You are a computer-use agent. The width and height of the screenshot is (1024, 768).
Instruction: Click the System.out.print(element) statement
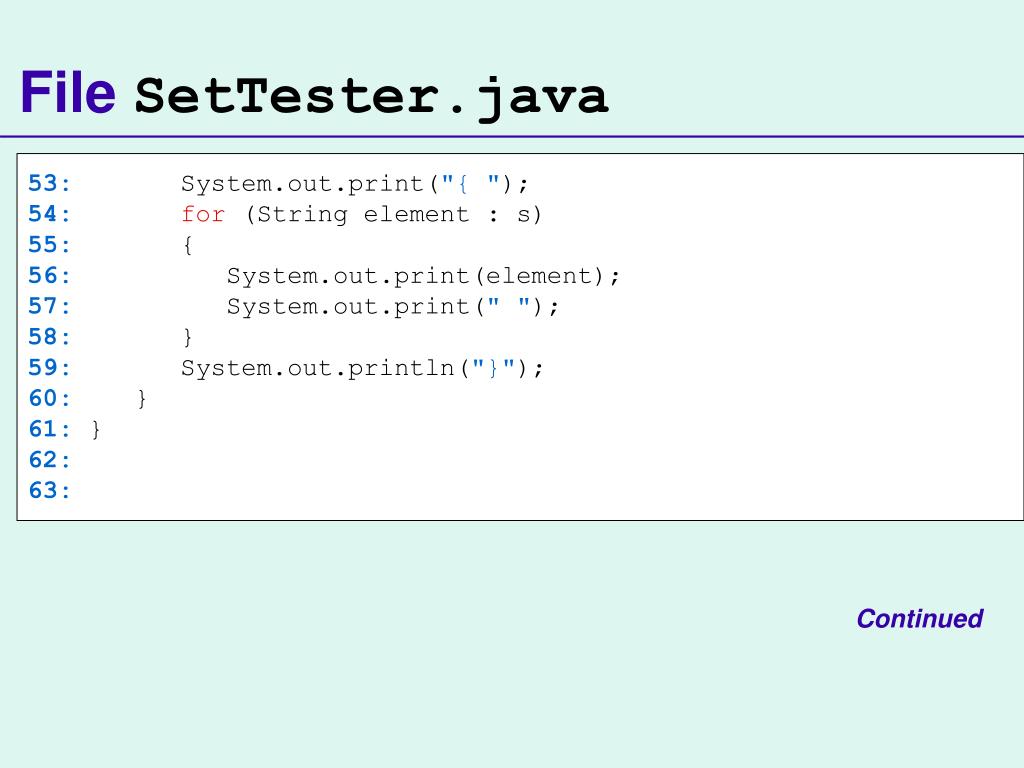423,276
